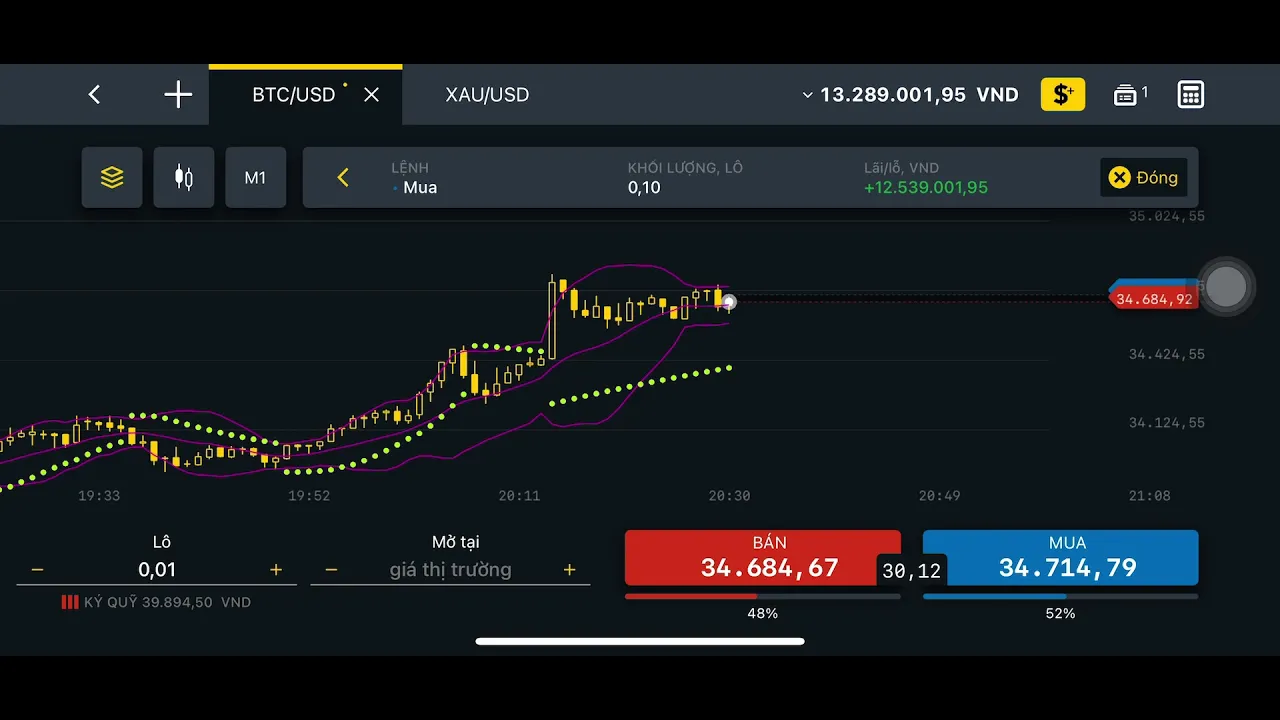Switch to the BTC/USD tab
Image resolution: width=1280 pixels, height=720 pixels.
[293, 95]
